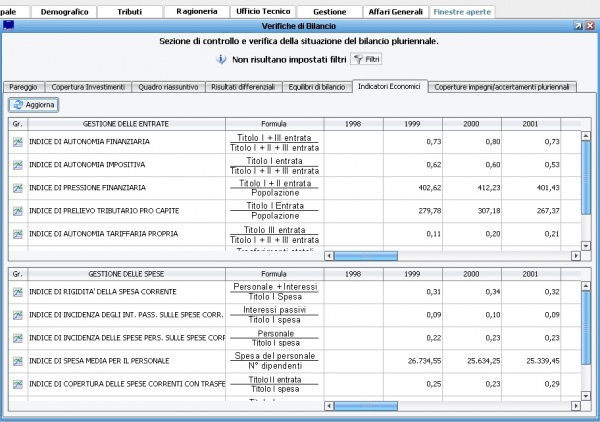Open chart for Indice di Autonomia Tariffaria Propria
The width and height of the screenshot is (600, 422).
[18, 234]
